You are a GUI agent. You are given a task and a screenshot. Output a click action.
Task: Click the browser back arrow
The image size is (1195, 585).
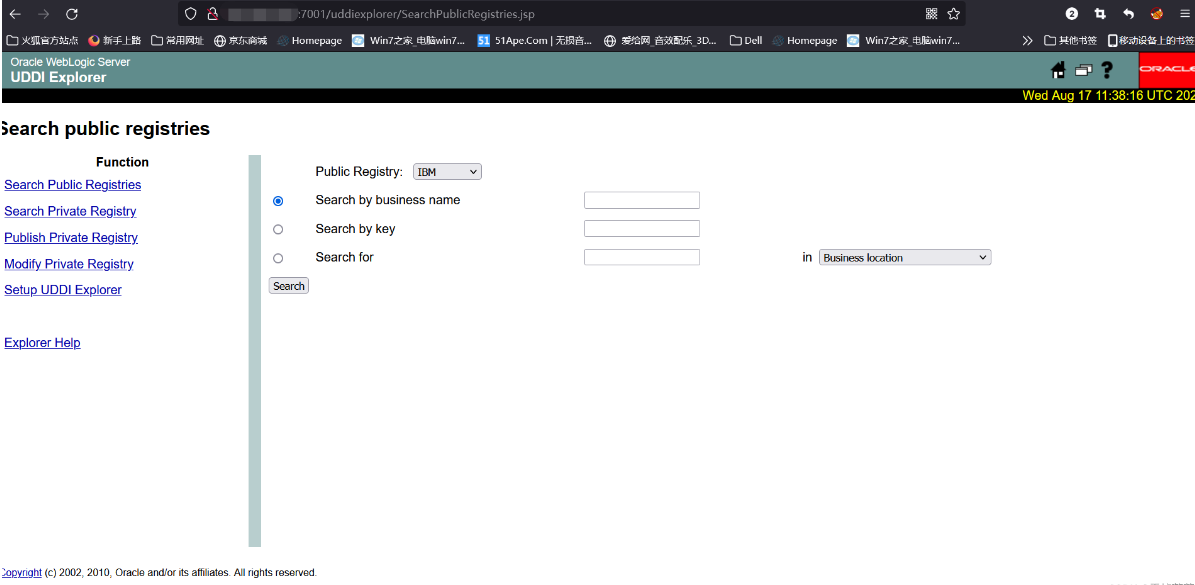[x=15, y=14]
